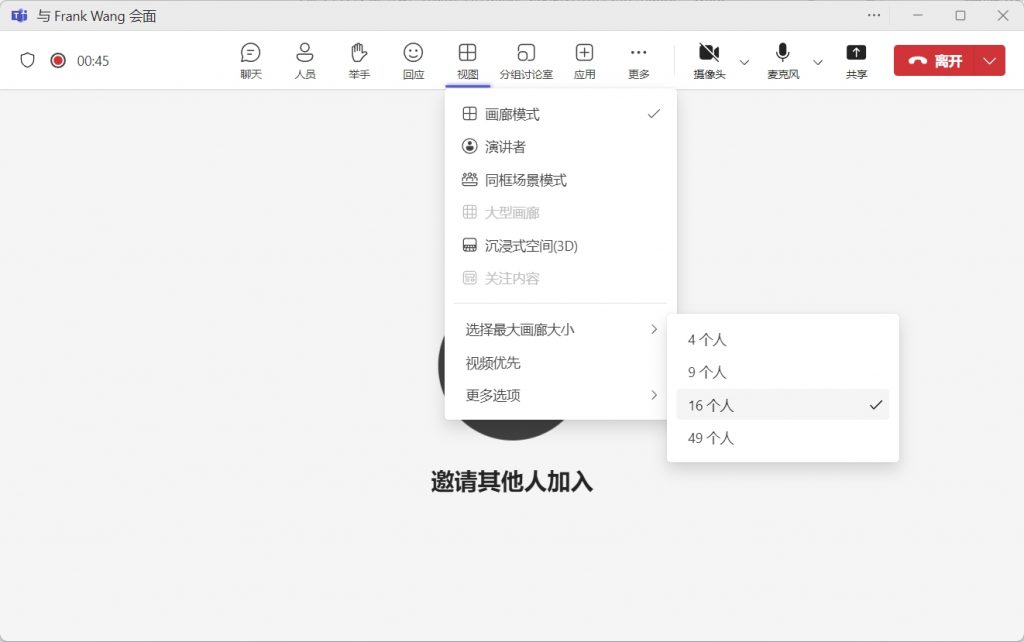Click the shield privacy icon

click(27, 61)
